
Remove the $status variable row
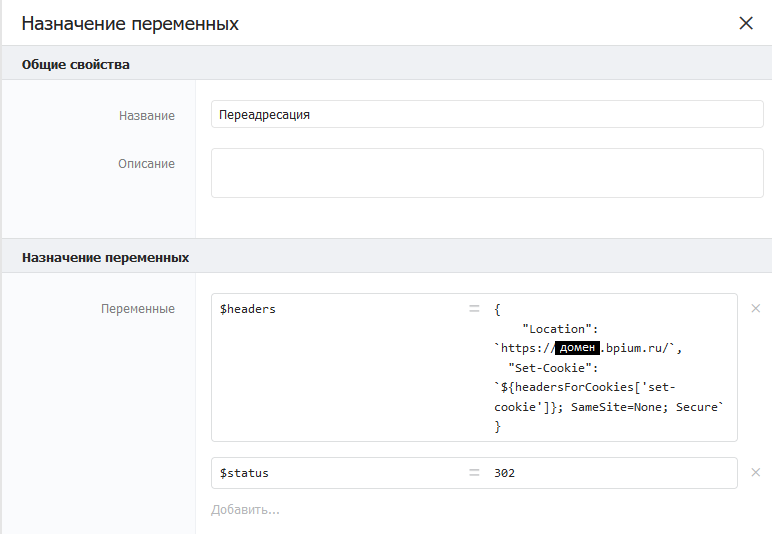point(755,472)
